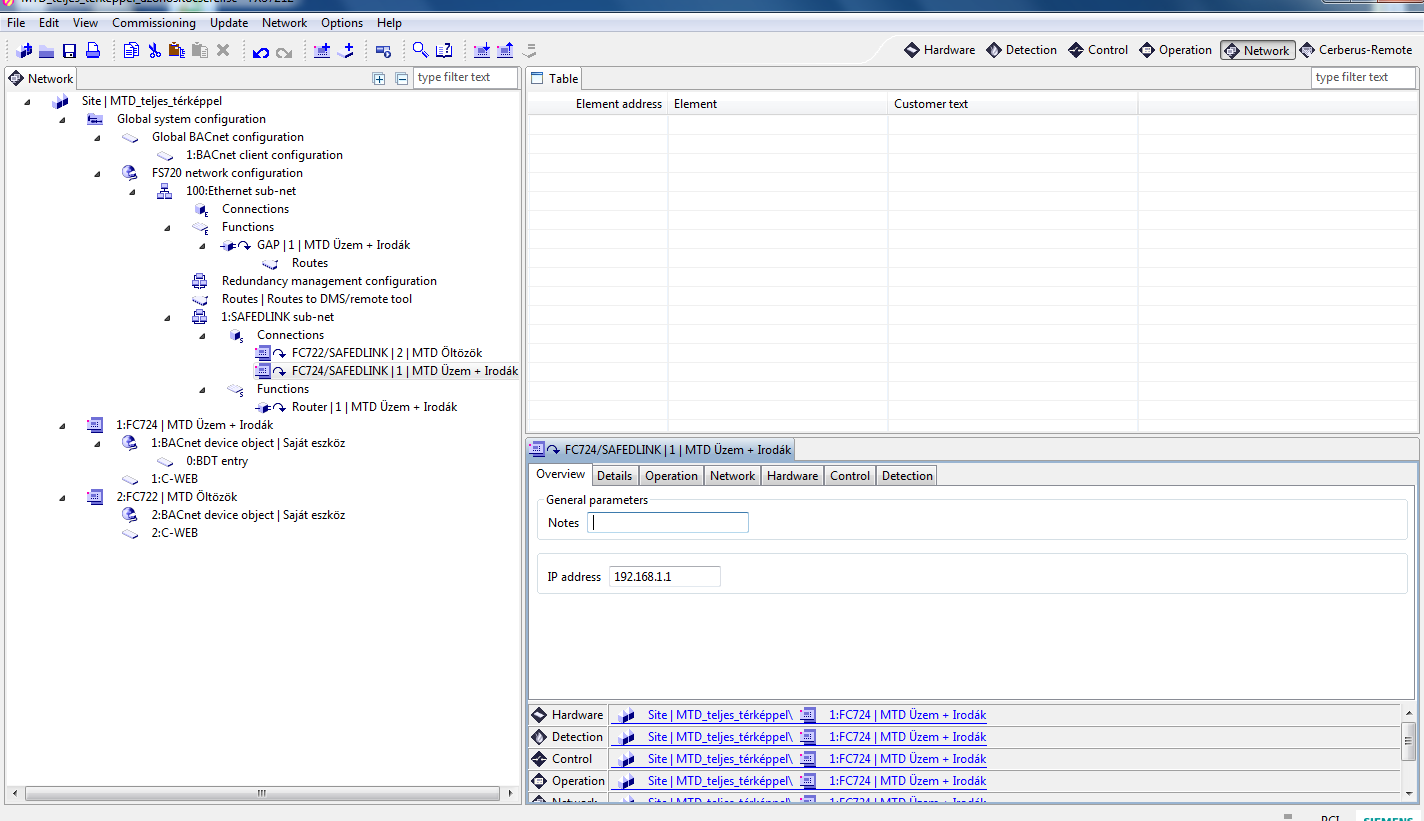Click Expand All icon in Network panel
Image resolution: width=1424 pixels, height=821 pixels.
point(379,78)
